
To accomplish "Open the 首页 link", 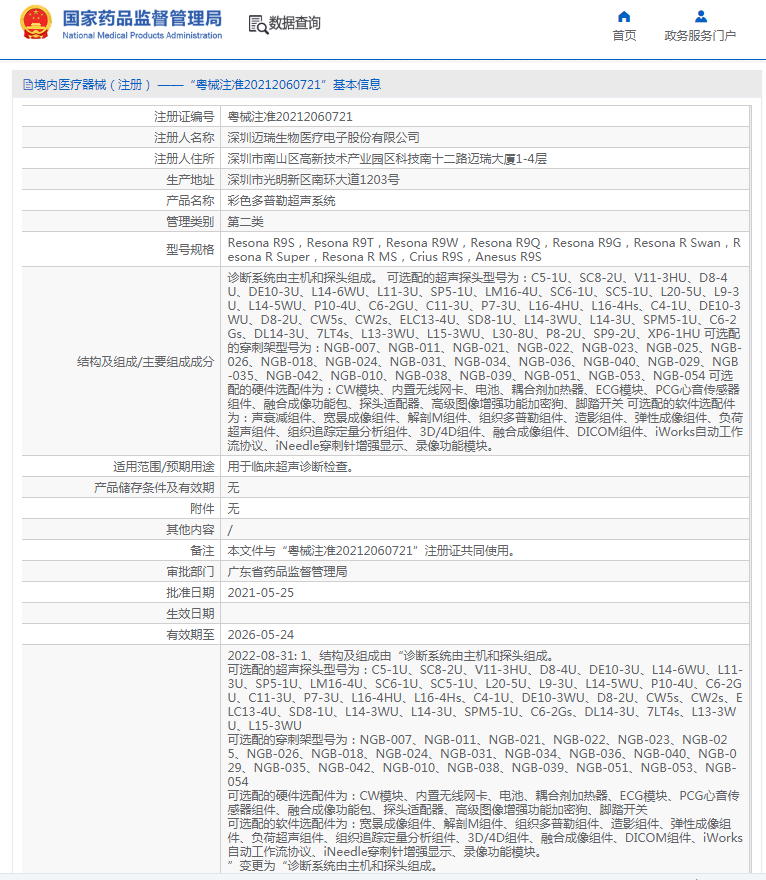I will click(x=624, y=35).
